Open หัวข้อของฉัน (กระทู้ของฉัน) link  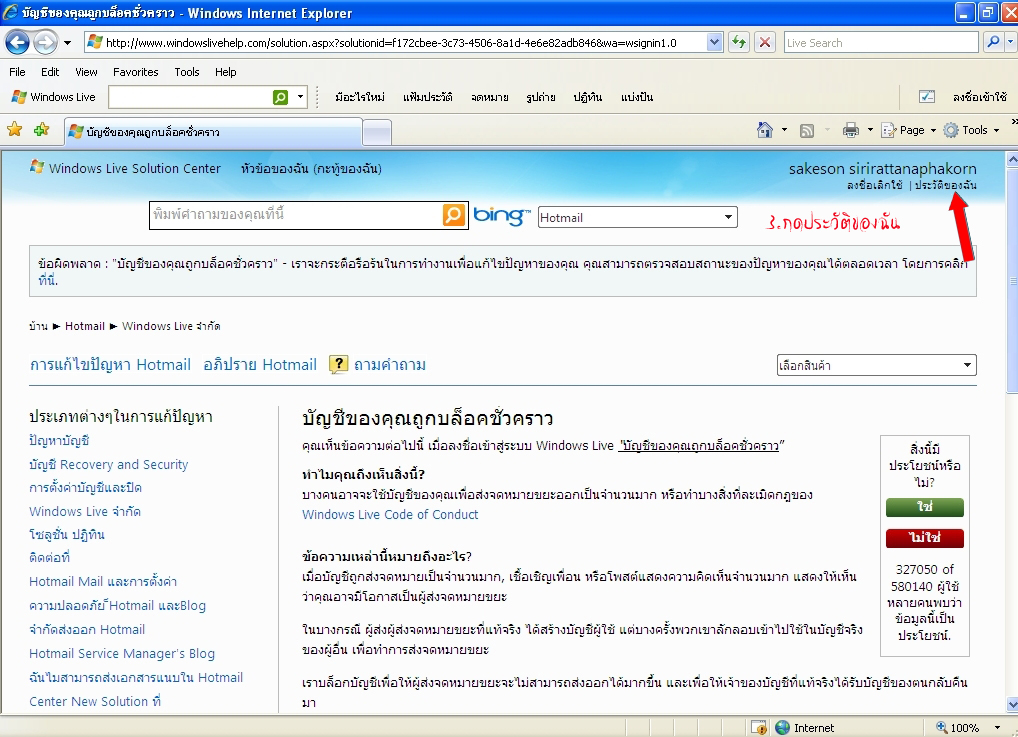[x=311, y=169]
